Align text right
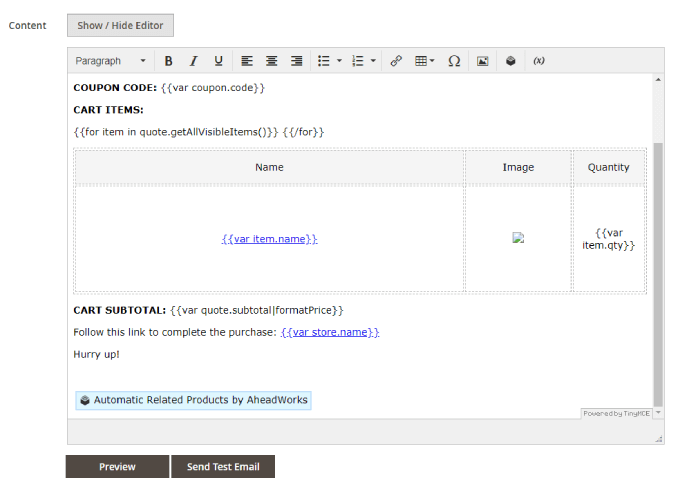The image size is (700, 500). (296, 61)
